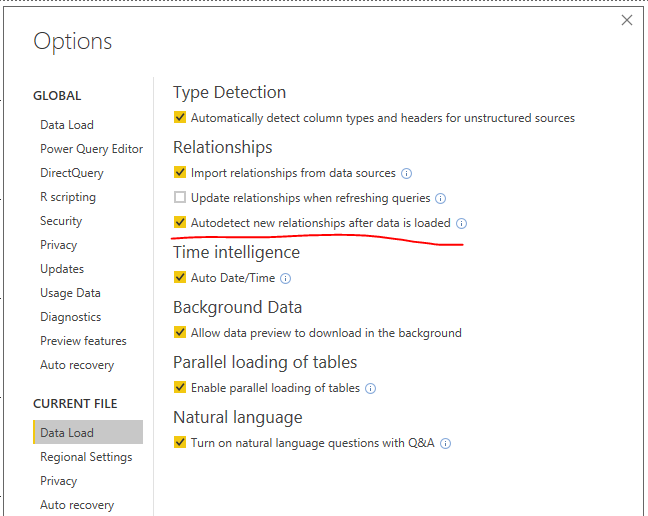Click the Natural language heading
This screenshot has height=516, width=648.
pyautogui.click(x=238, y=418)
